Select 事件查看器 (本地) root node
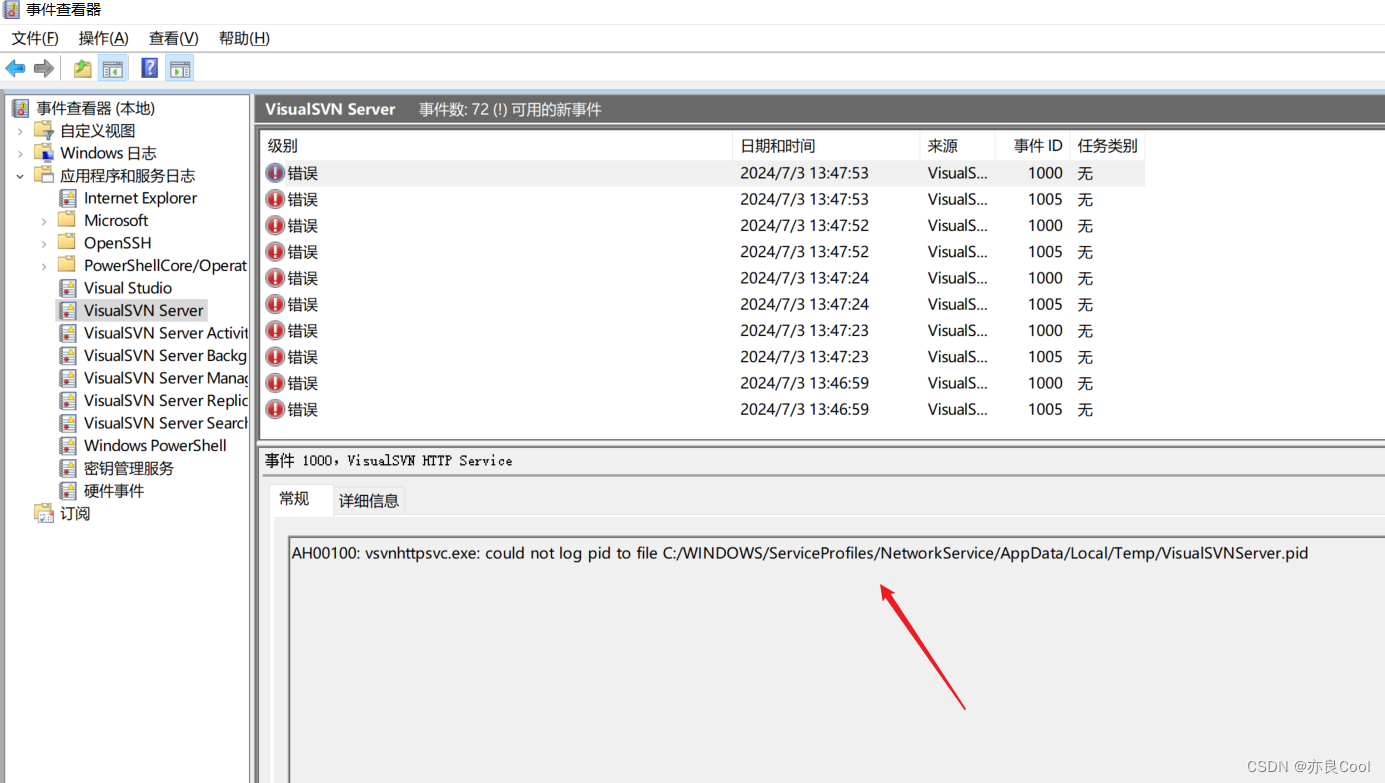Image resolution: width=1385 pixels, height=783 pixels. tap(96, 108)
